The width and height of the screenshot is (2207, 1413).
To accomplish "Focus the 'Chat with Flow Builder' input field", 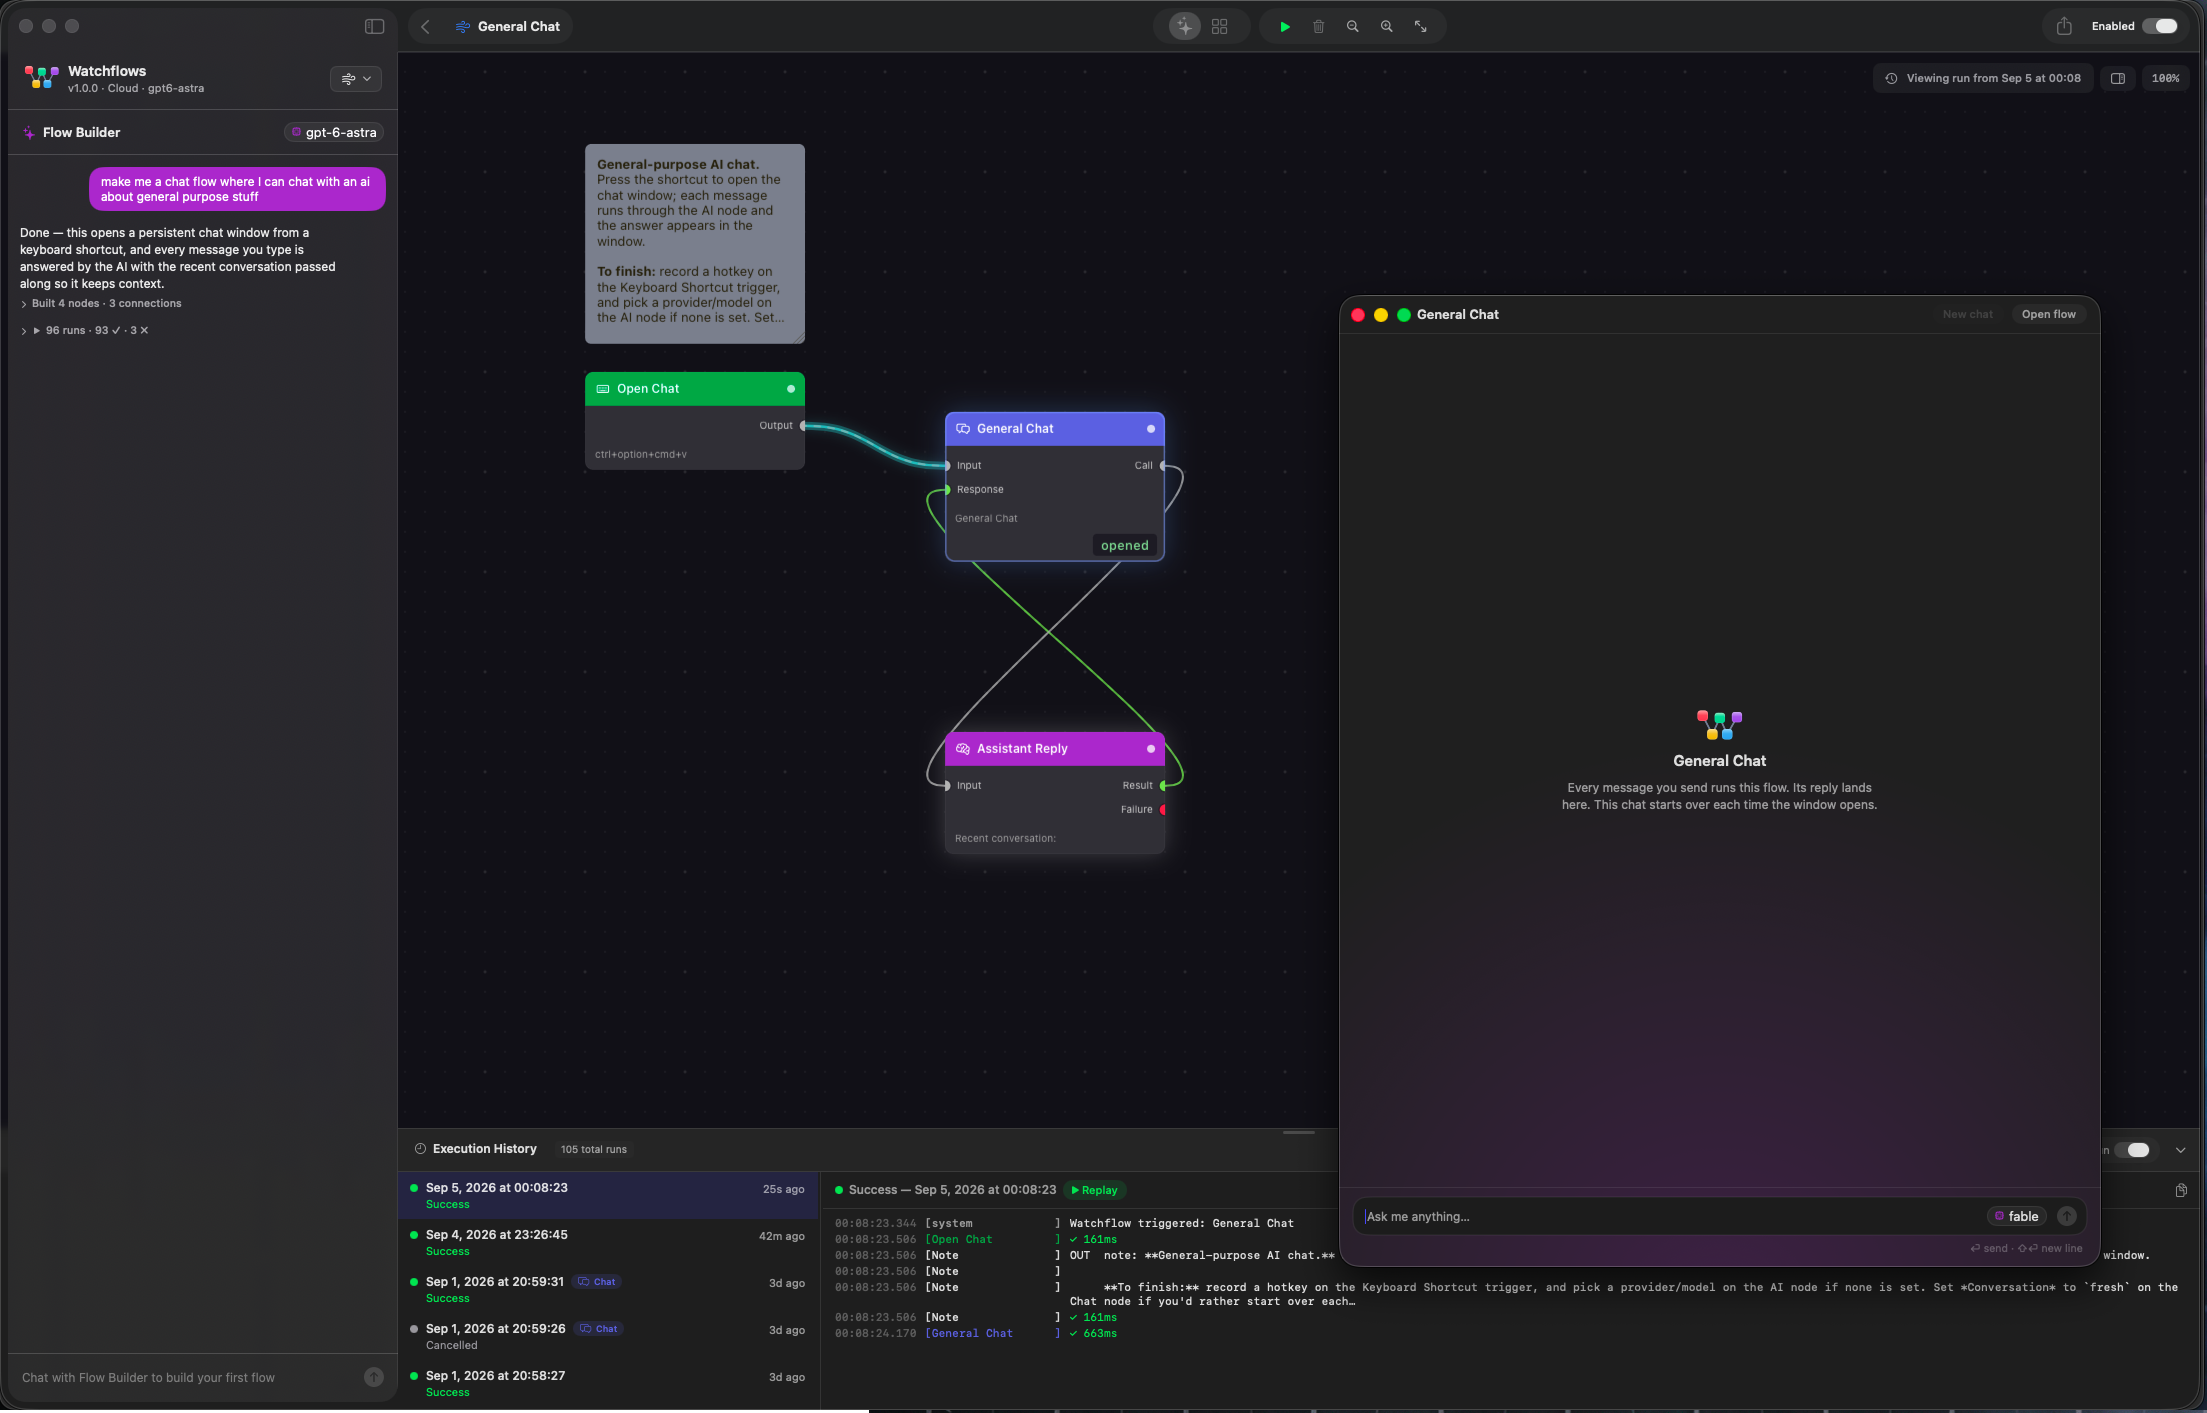I will (185, 1377).
